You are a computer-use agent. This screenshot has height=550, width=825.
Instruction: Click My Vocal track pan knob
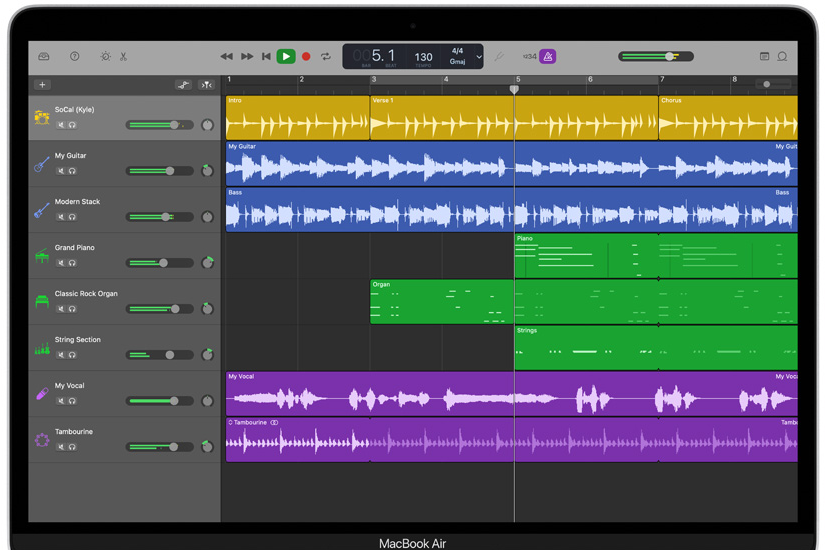tap(207, 401)
